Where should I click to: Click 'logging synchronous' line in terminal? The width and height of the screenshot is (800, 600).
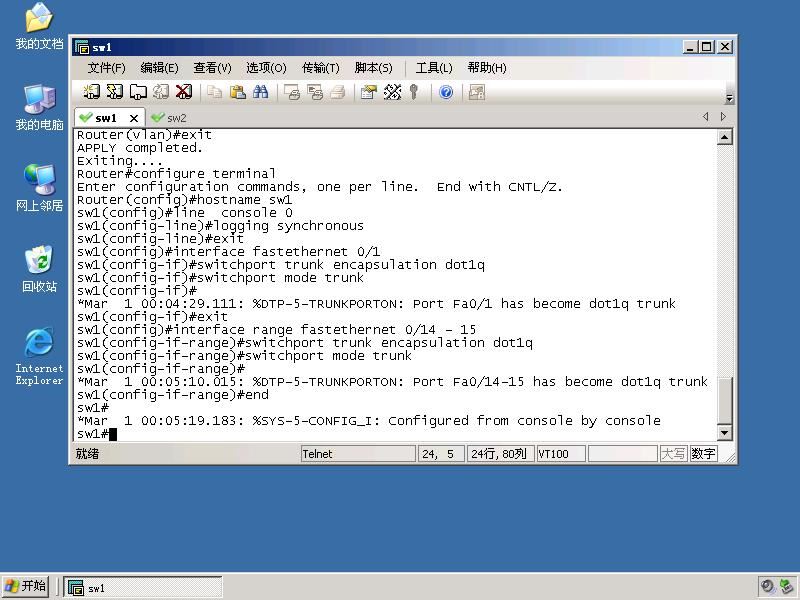pyautogui.click(x=220, y=226)
